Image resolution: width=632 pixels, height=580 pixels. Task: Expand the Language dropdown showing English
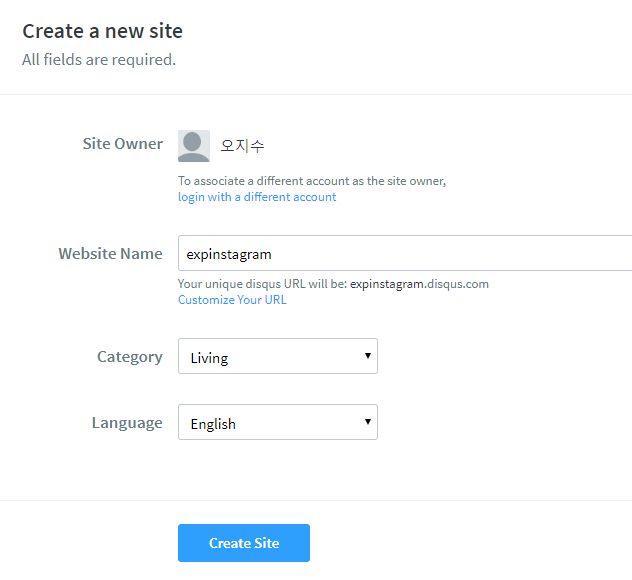(x=278, y=422)
